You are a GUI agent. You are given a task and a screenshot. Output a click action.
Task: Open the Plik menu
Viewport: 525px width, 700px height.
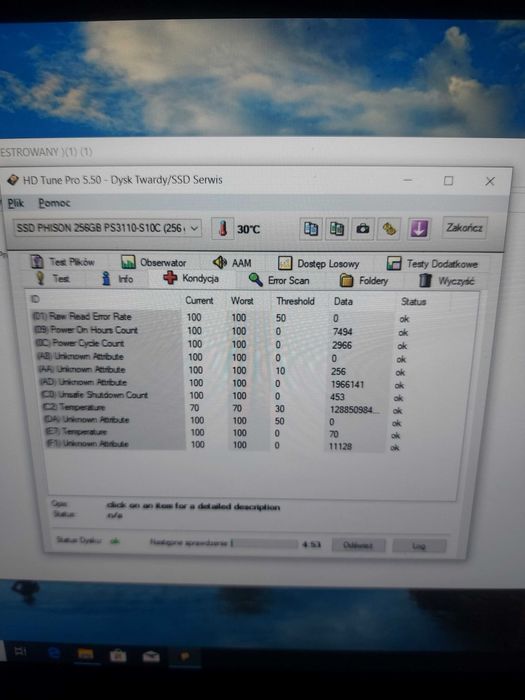[16, 203]
